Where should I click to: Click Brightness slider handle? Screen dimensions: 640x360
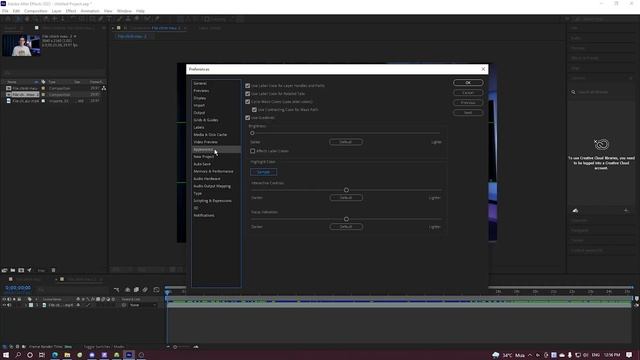[x=252, y=133]
